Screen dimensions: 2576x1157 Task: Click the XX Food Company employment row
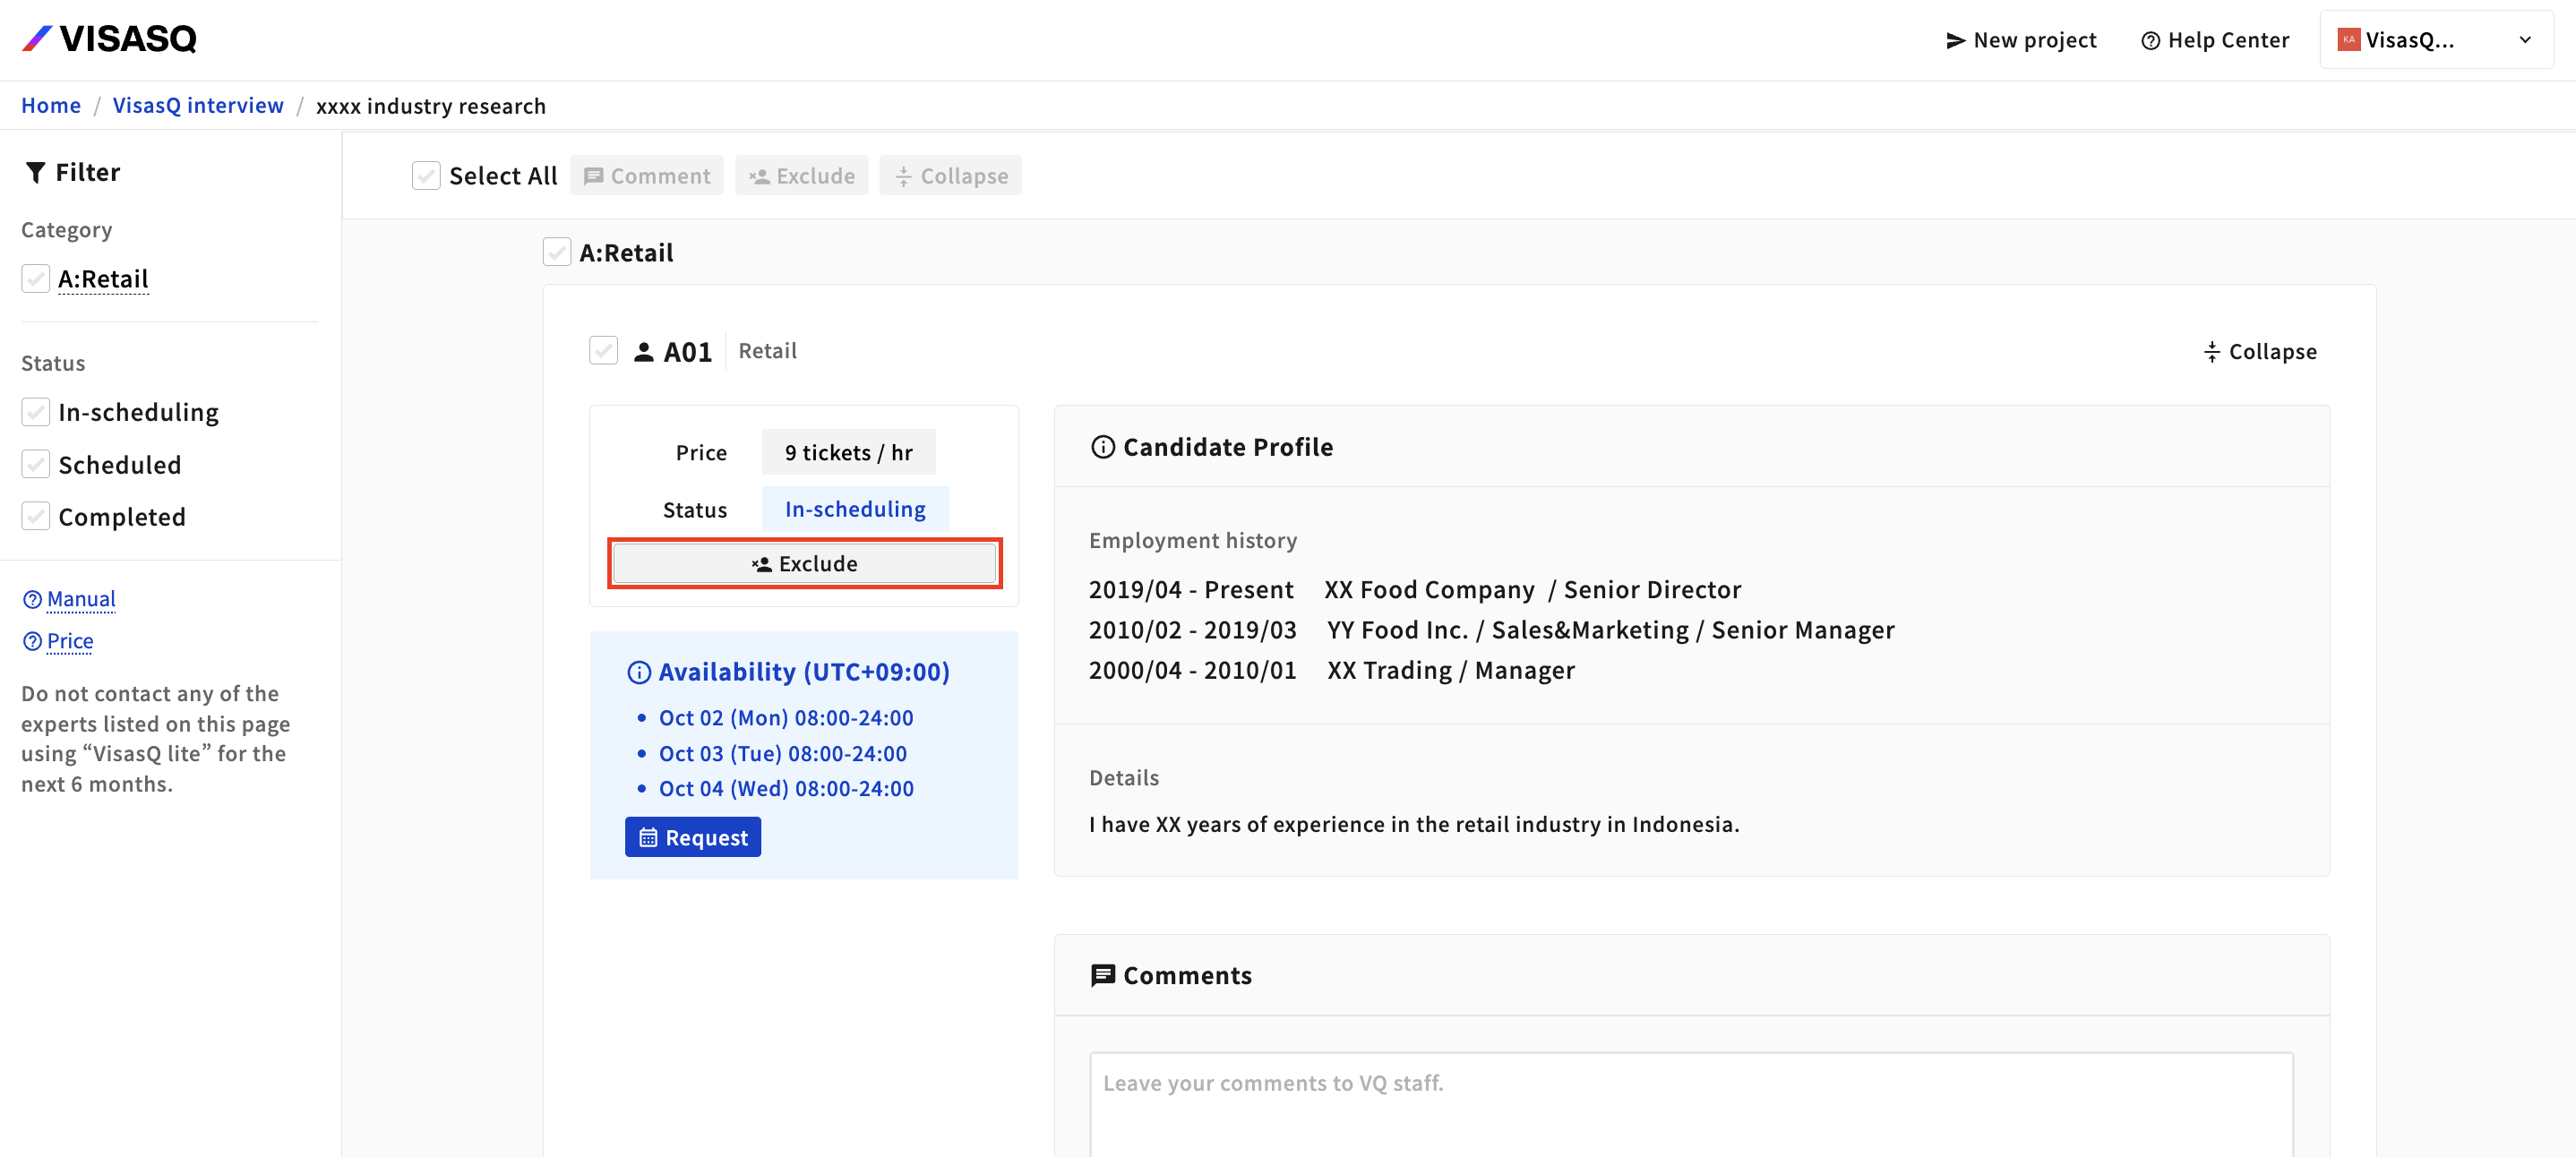click(x=1415, y=589)
